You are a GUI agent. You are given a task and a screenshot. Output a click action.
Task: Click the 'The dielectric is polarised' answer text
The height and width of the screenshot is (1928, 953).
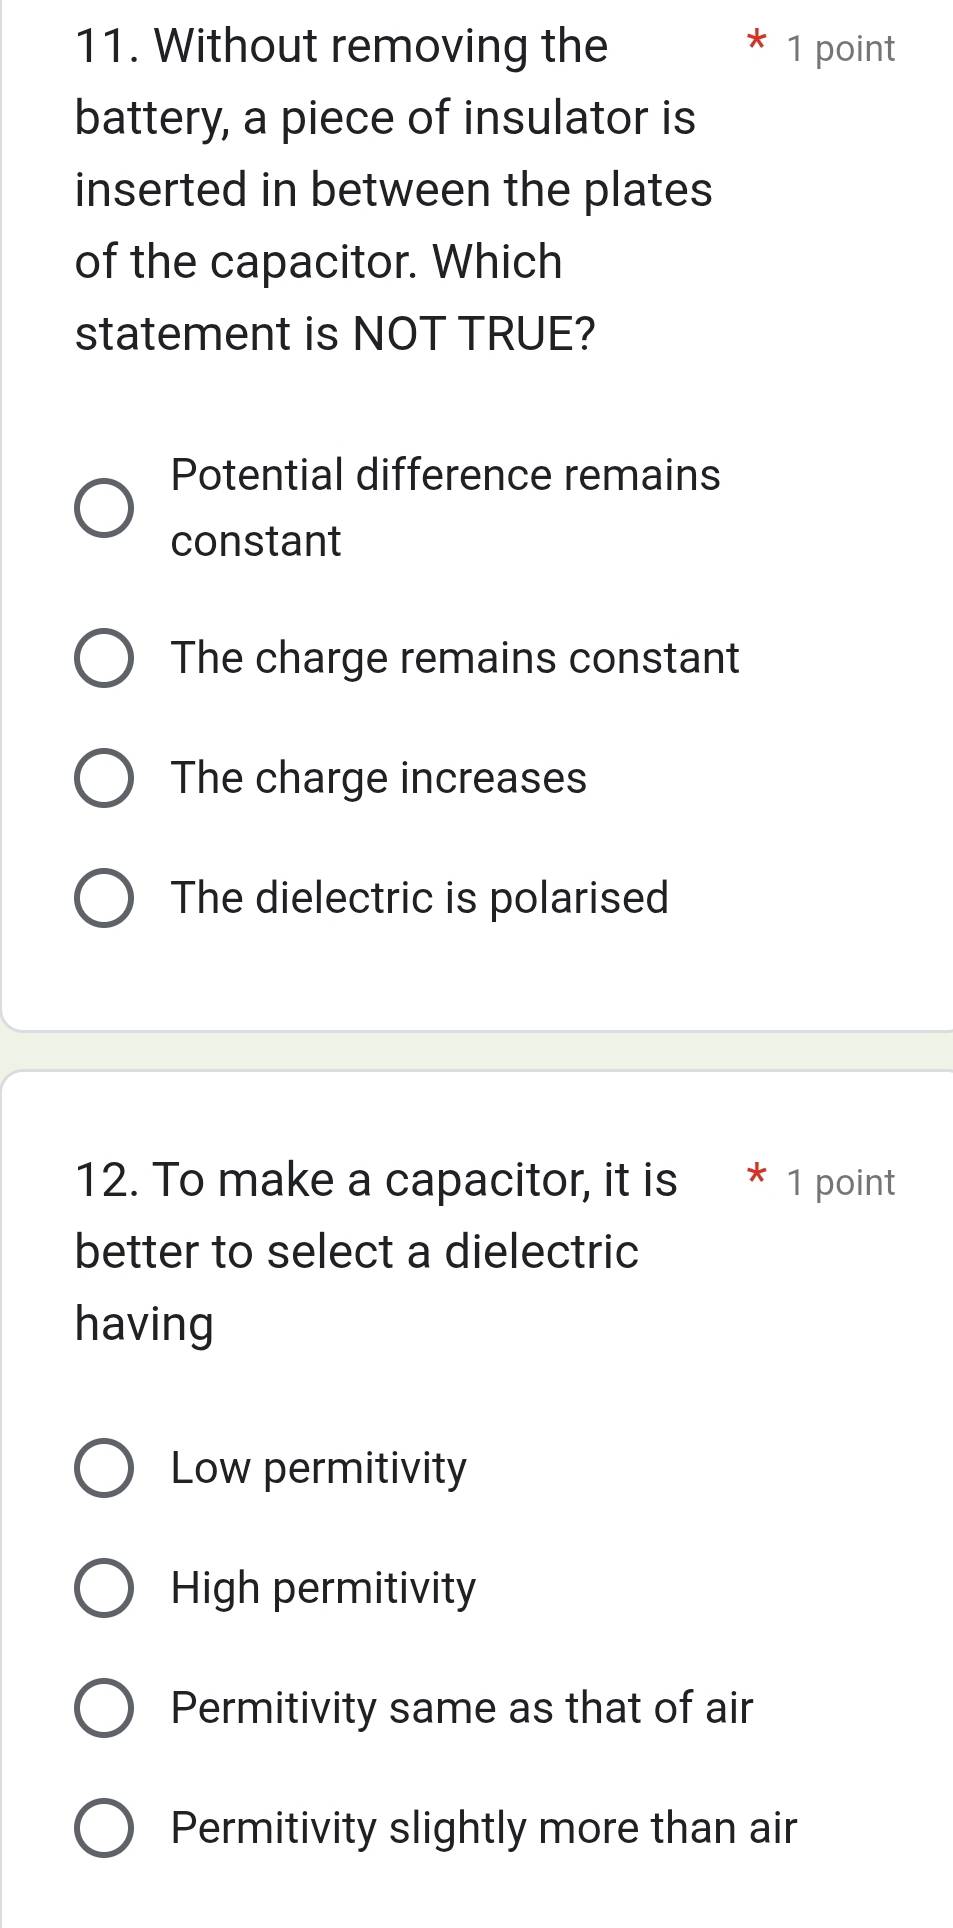tap(419, 899)
